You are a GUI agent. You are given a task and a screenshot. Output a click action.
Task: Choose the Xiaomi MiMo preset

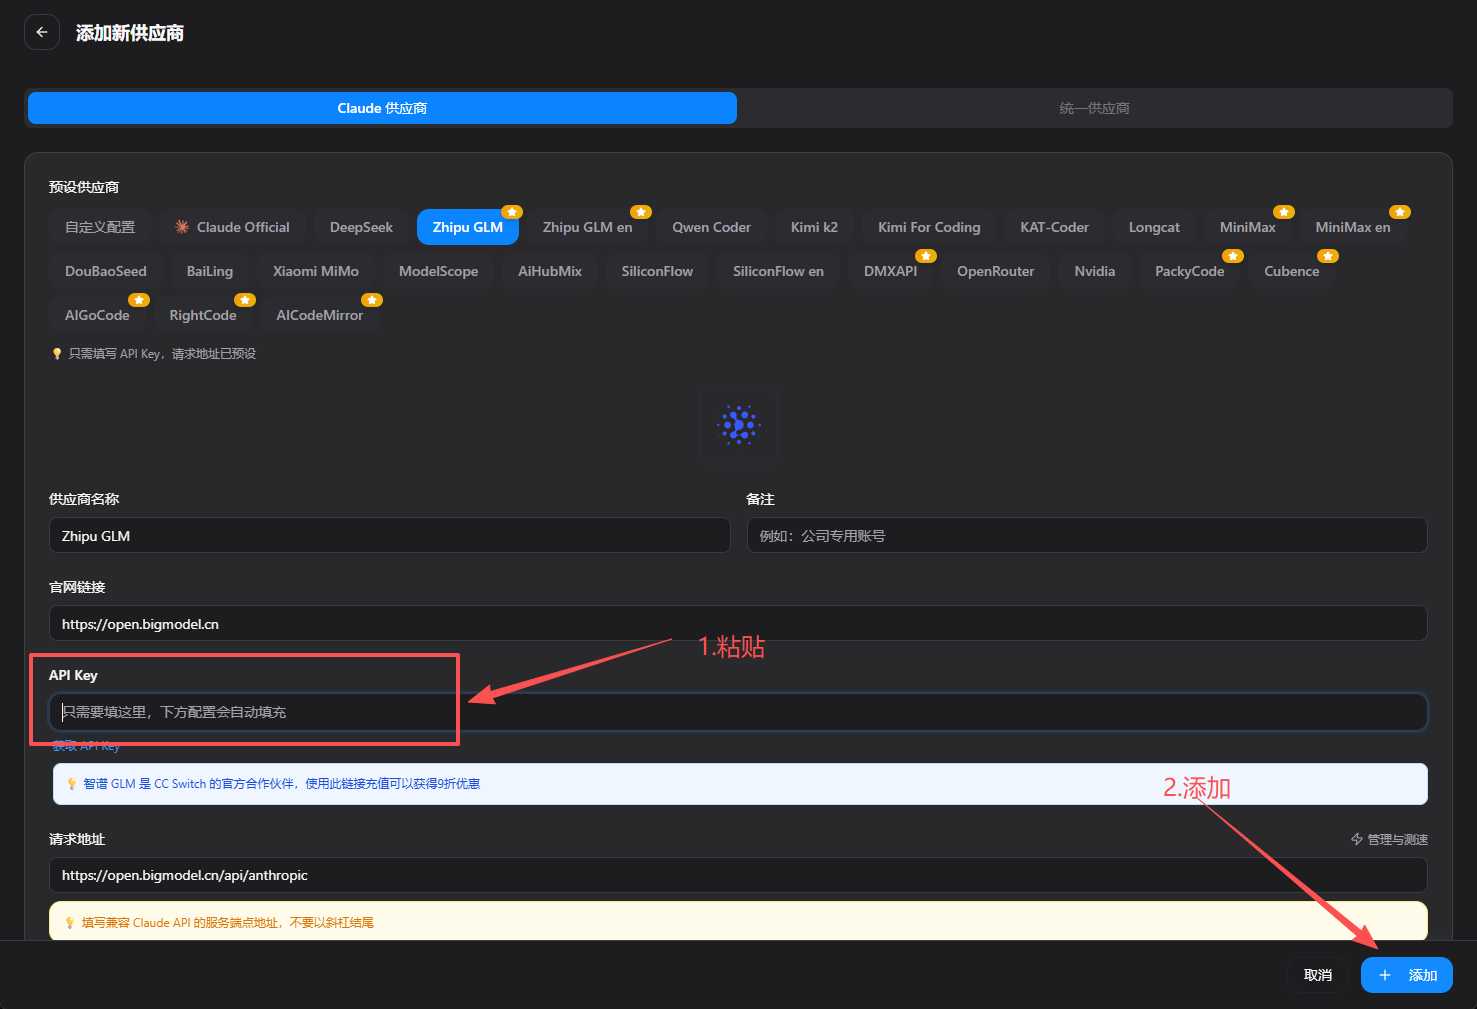pos(316,271)
